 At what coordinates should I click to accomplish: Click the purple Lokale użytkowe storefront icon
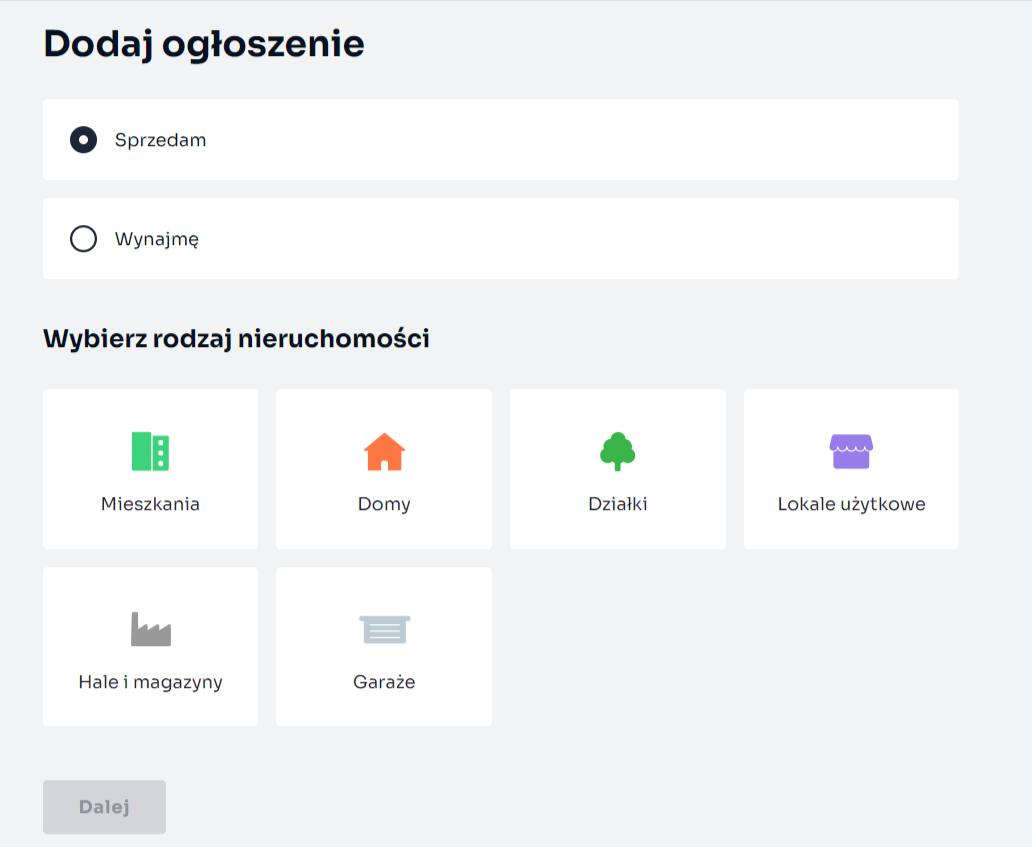[x=851, y=451]
